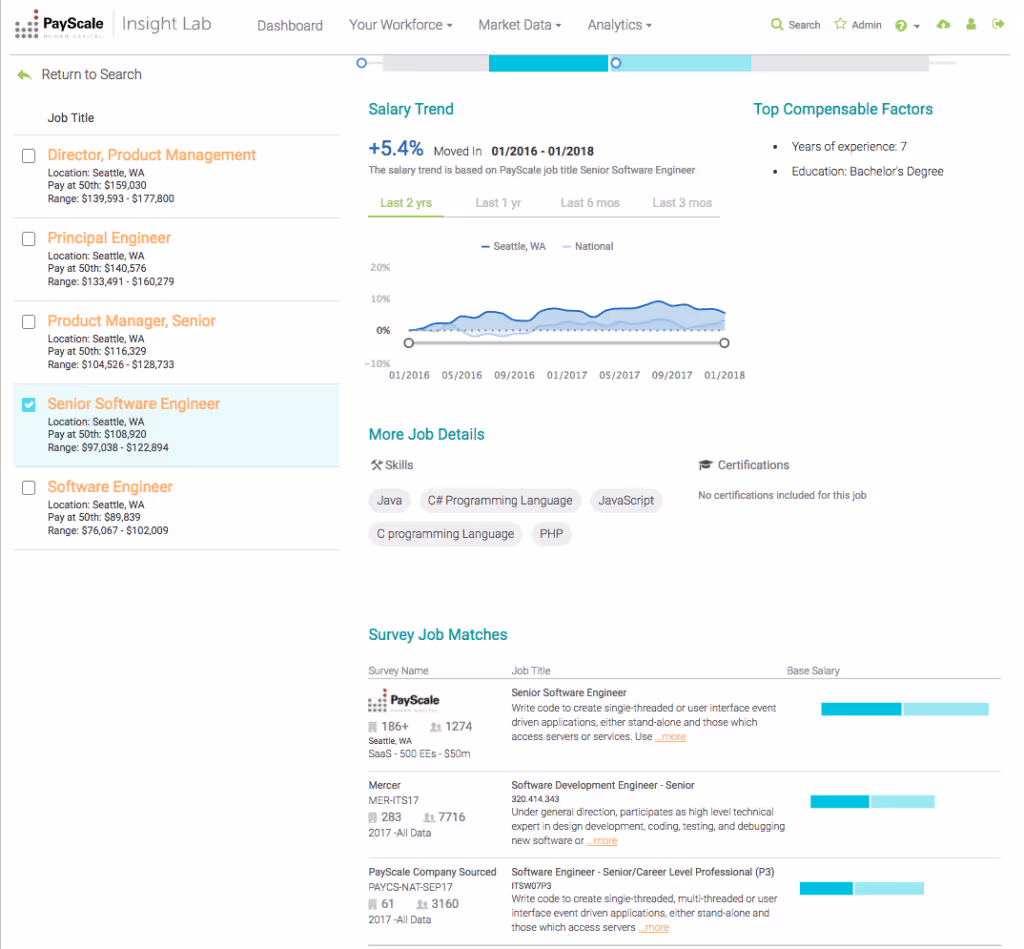Image resolution: width=1024 pixels, height=949 pixels.
Task: Select the Last 1 yr tab
Action: [x=498, y=203]
